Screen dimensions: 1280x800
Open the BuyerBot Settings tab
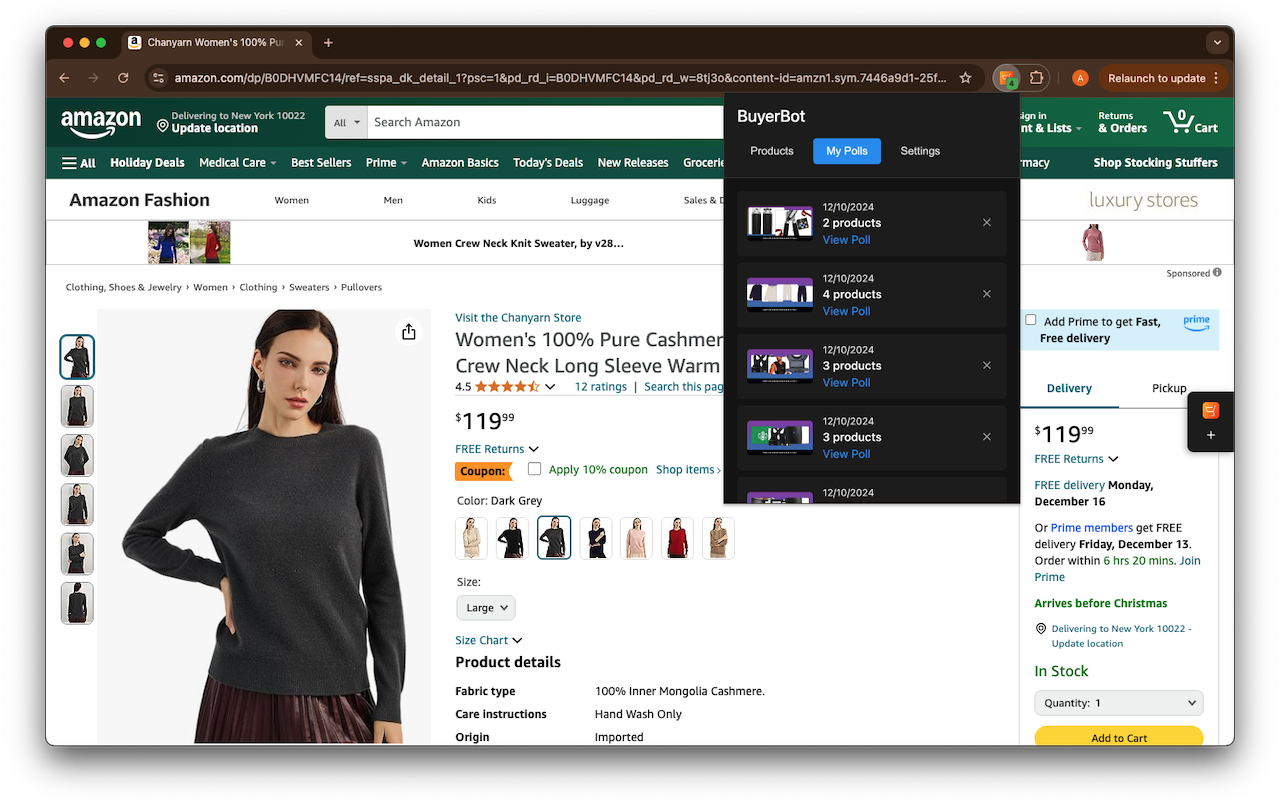coord(920,151)
